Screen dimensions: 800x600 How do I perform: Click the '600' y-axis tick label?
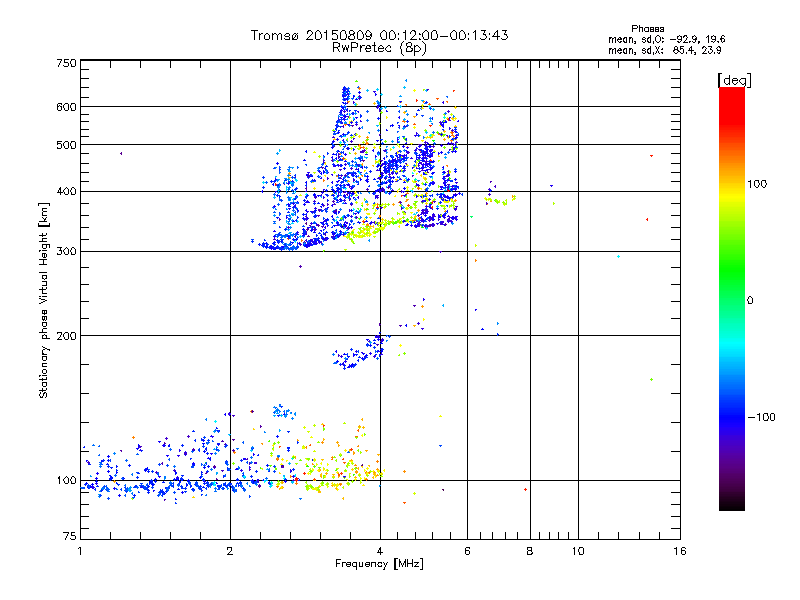pyautogui.click(x=67, y=107)
